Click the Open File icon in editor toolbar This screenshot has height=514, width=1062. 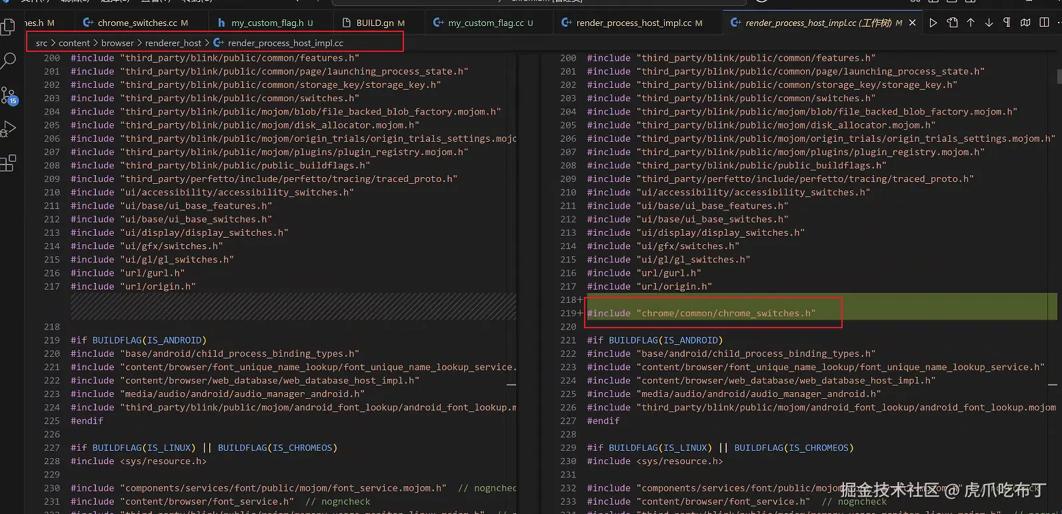(952, 23)
